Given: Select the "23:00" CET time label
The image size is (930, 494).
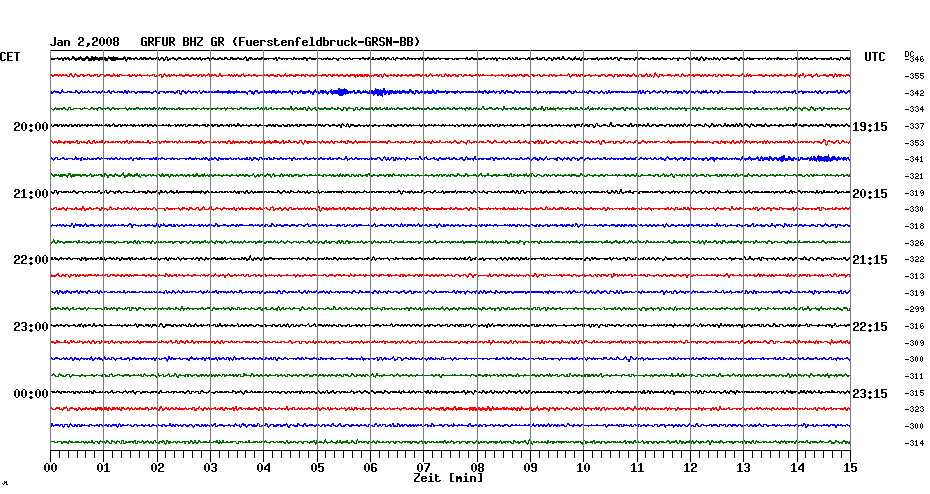Looking at the screenshot, I should pyautogui.click(x=31, y=327).
